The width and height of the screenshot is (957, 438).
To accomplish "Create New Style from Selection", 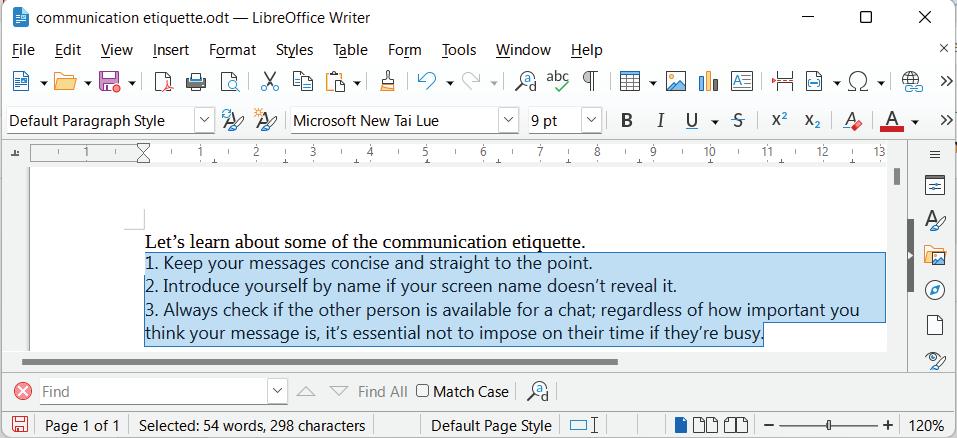I will point(265,120).
